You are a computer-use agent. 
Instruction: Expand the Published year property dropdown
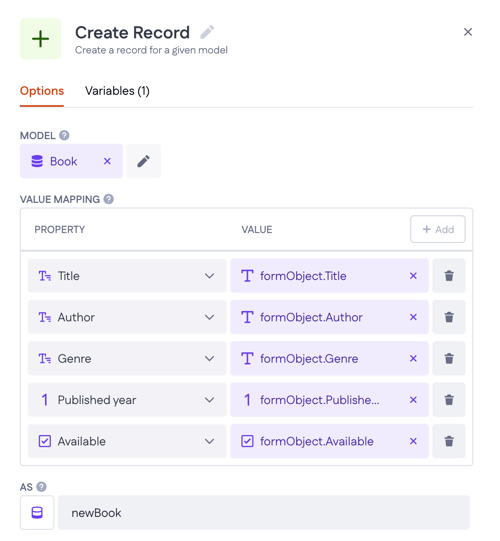click(x=127, y=400)
